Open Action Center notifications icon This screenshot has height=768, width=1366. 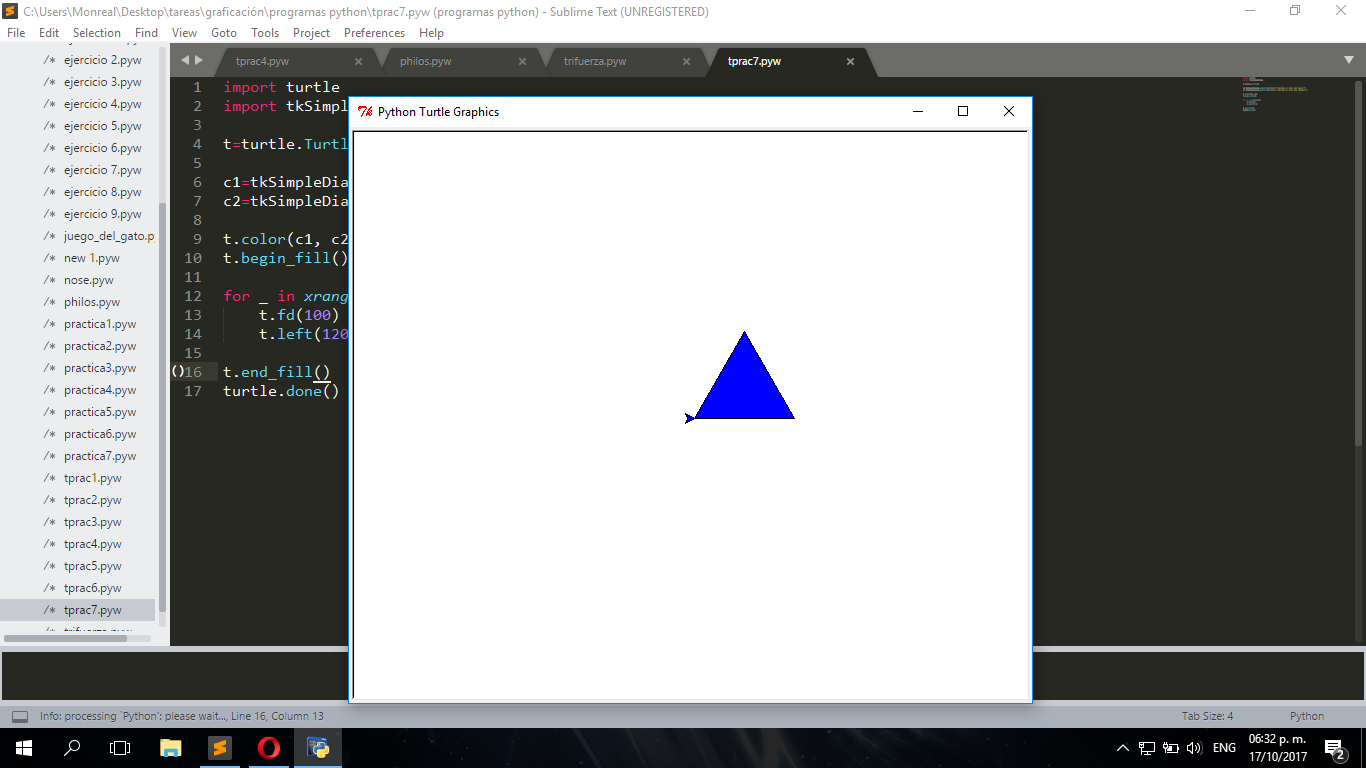(x=1334, y=747)
